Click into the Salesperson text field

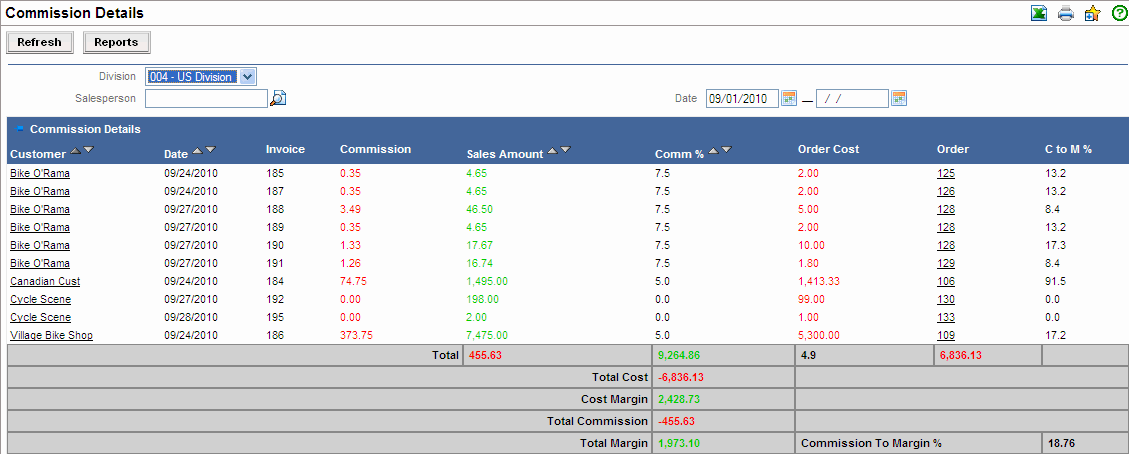(206, 98)
